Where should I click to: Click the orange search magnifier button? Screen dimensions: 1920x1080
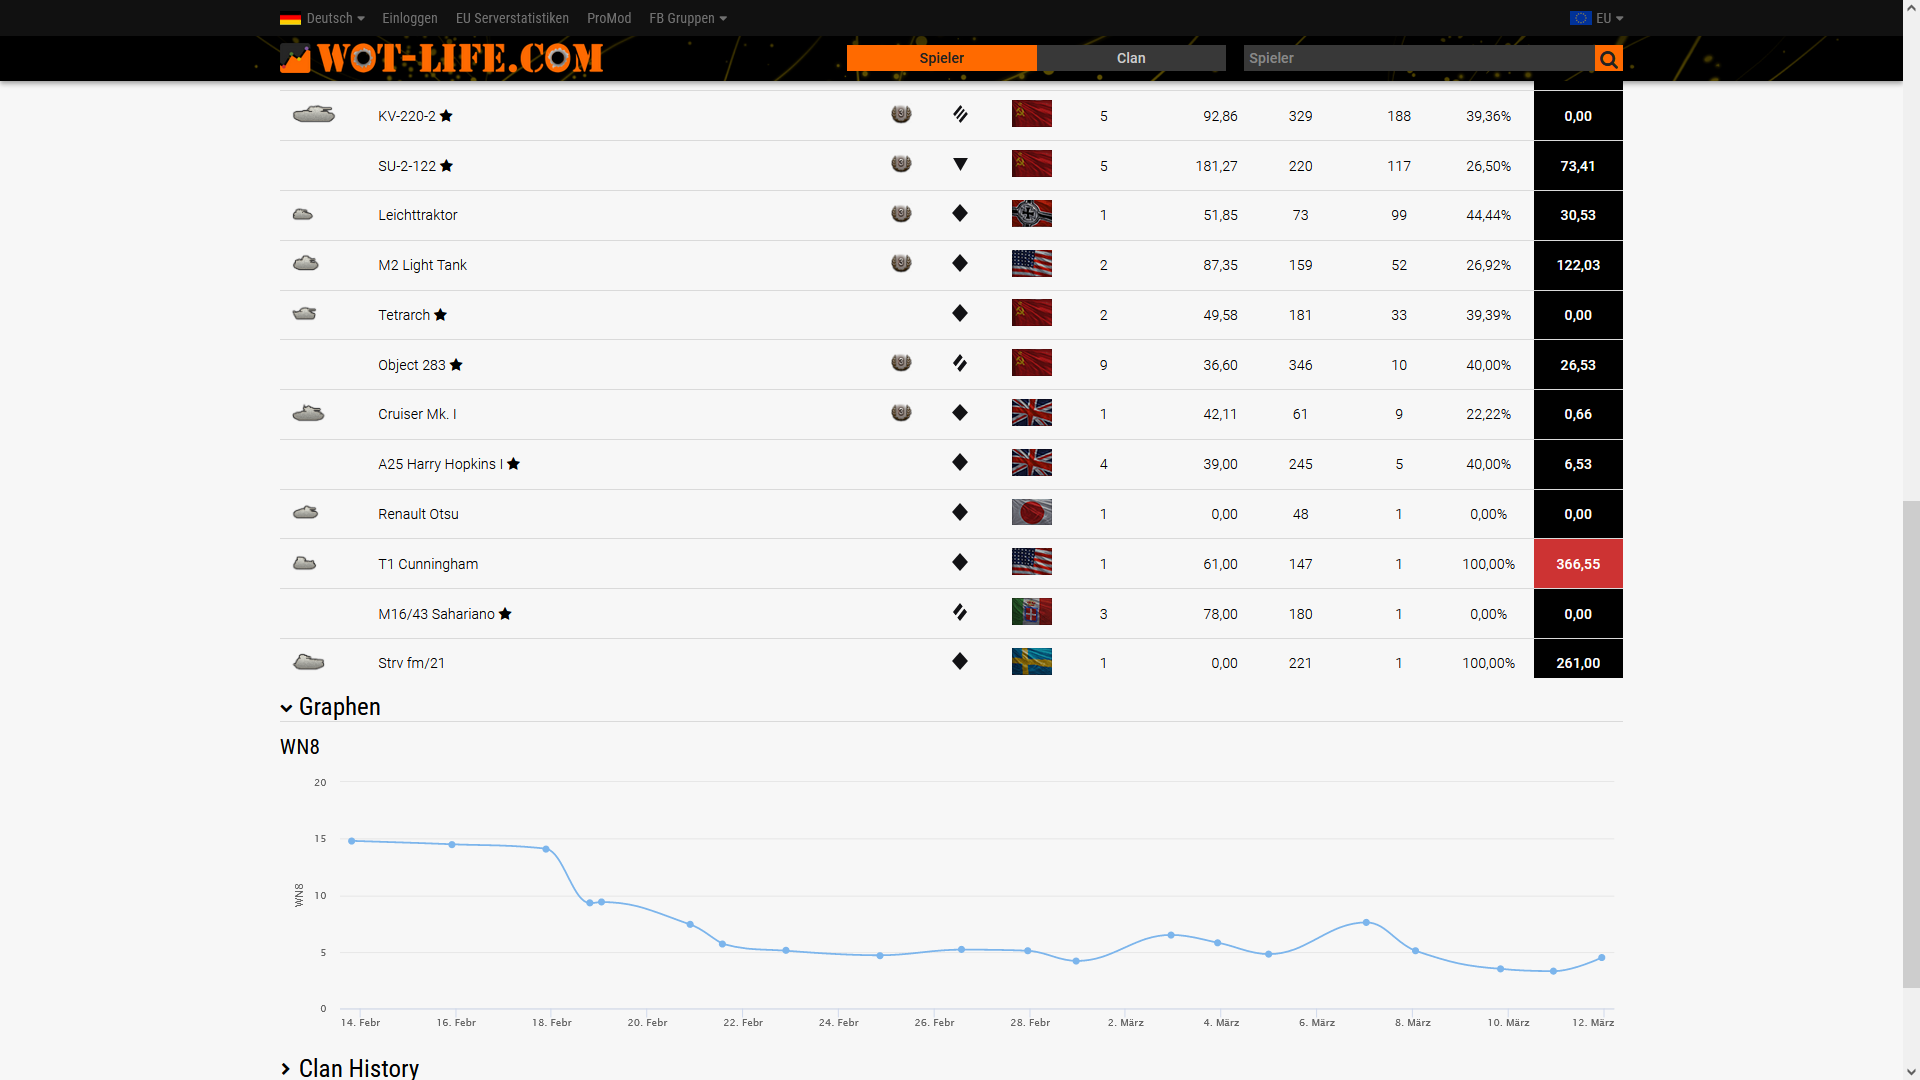coord(1608,59)
